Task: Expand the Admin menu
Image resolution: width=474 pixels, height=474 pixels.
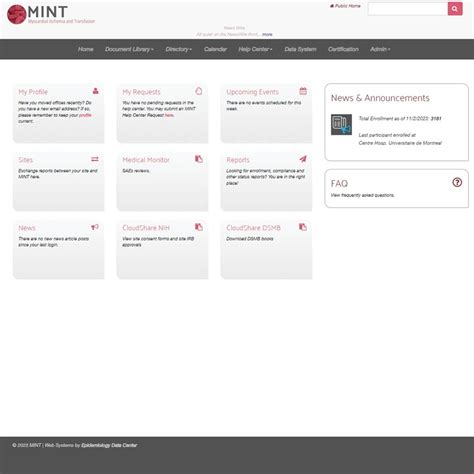Action: tap(380, 49)
